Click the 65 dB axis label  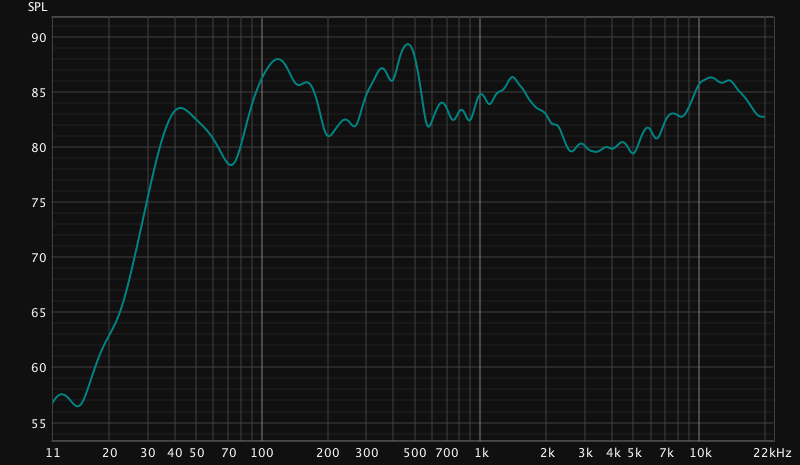coord(39,313)
